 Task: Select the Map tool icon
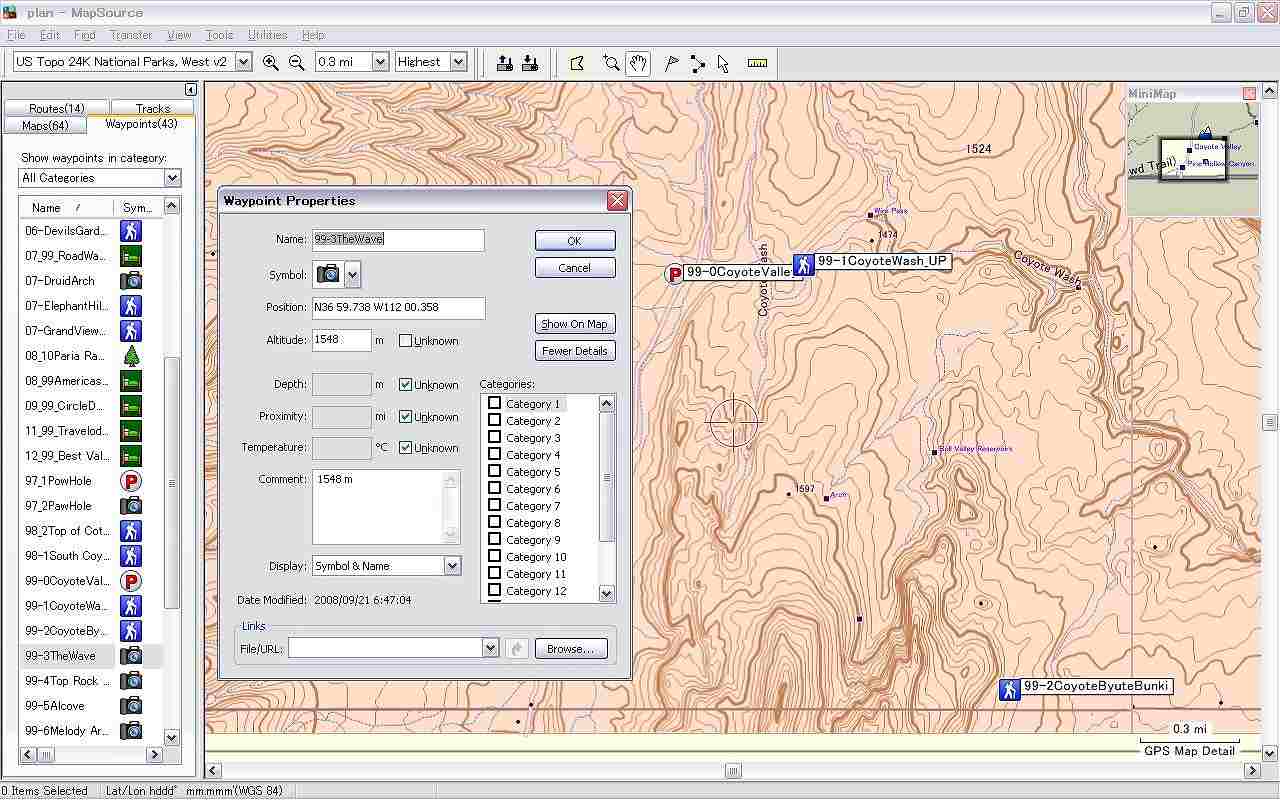pos(577,63)
